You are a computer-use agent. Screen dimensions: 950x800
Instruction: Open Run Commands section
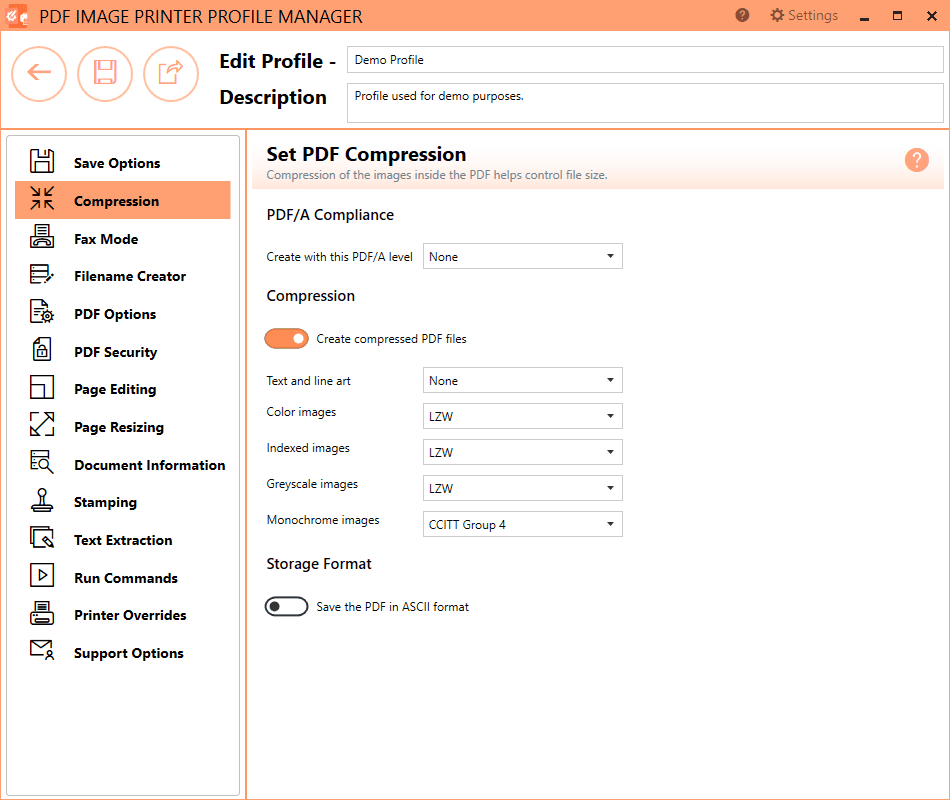click(x=122, y=578)
